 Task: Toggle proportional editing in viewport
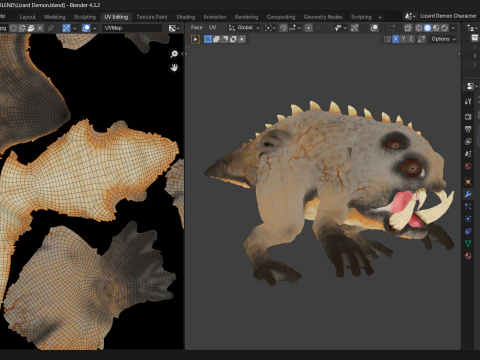click(309, 28)
